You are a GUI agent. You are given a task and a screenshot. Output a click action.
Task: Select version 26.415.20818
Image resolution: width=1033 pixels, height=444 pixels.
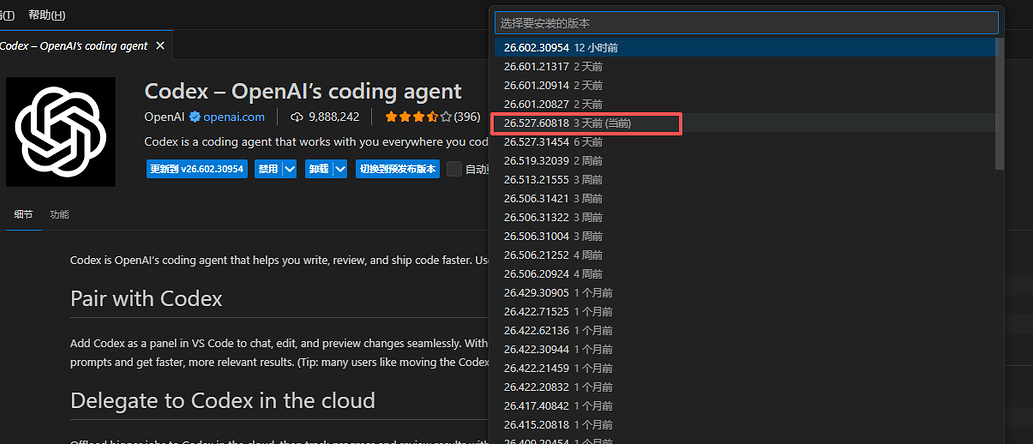746,425
